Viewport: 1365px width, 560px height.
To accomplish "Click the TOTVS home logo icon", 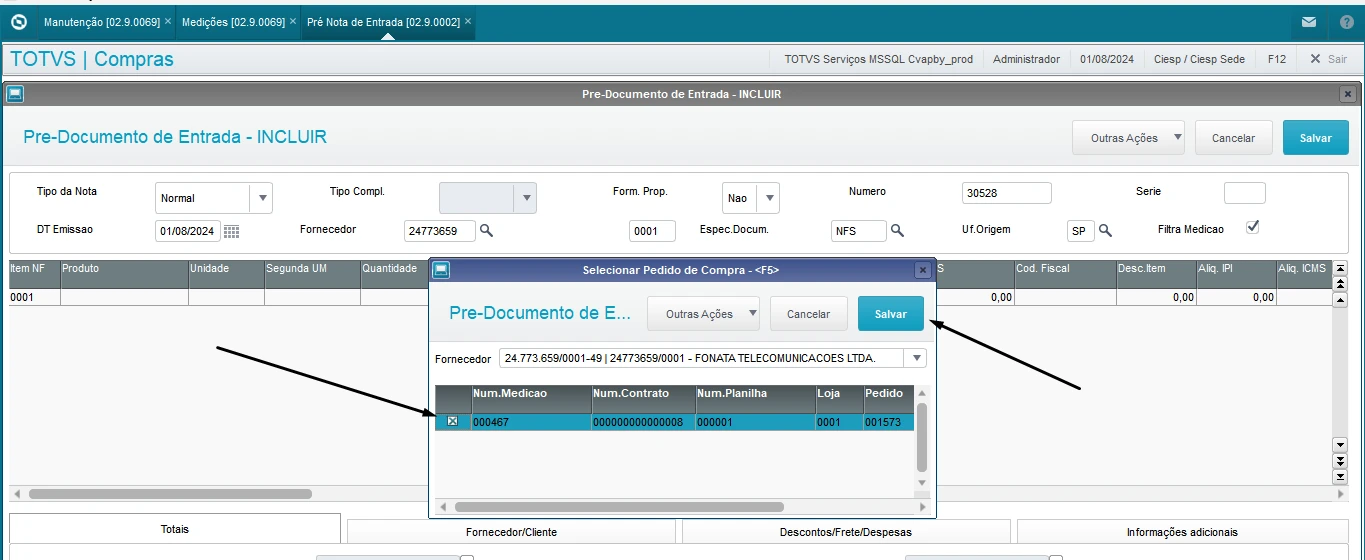I will [x=18, y=21].
